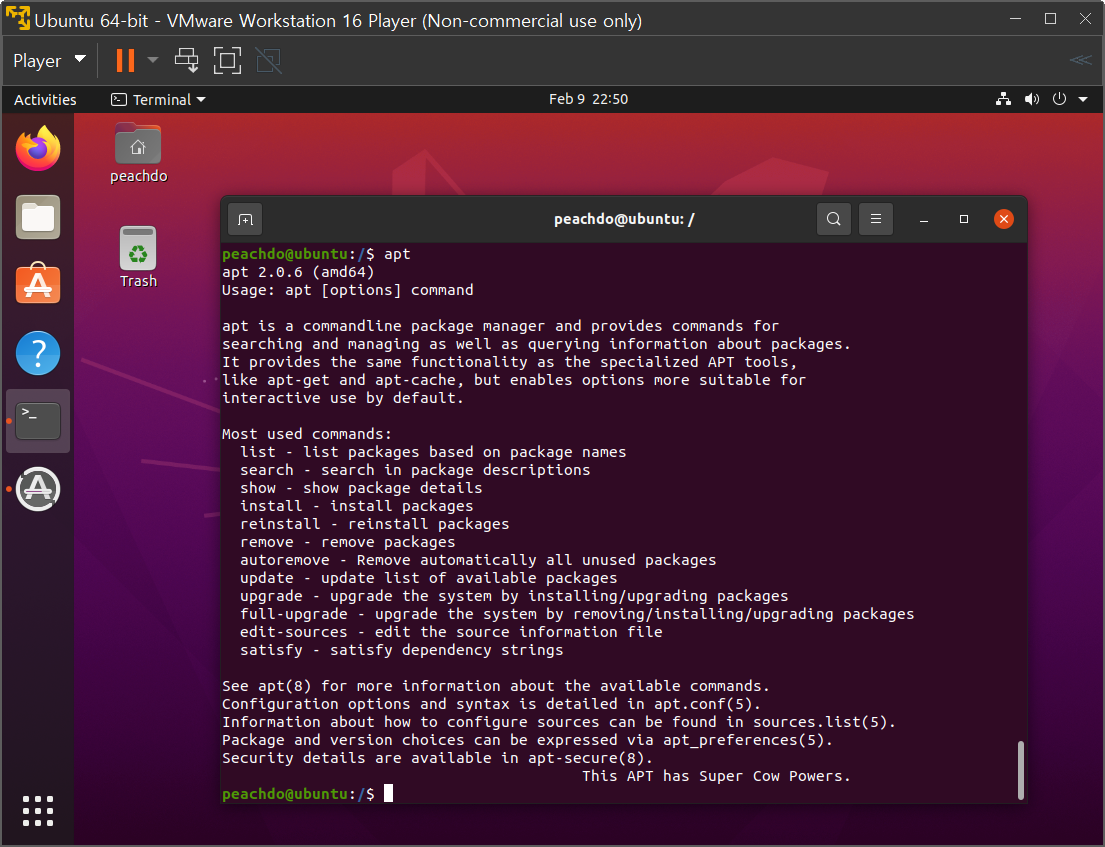
Task: Show the applications grid
Action: [x=38, y=810]
